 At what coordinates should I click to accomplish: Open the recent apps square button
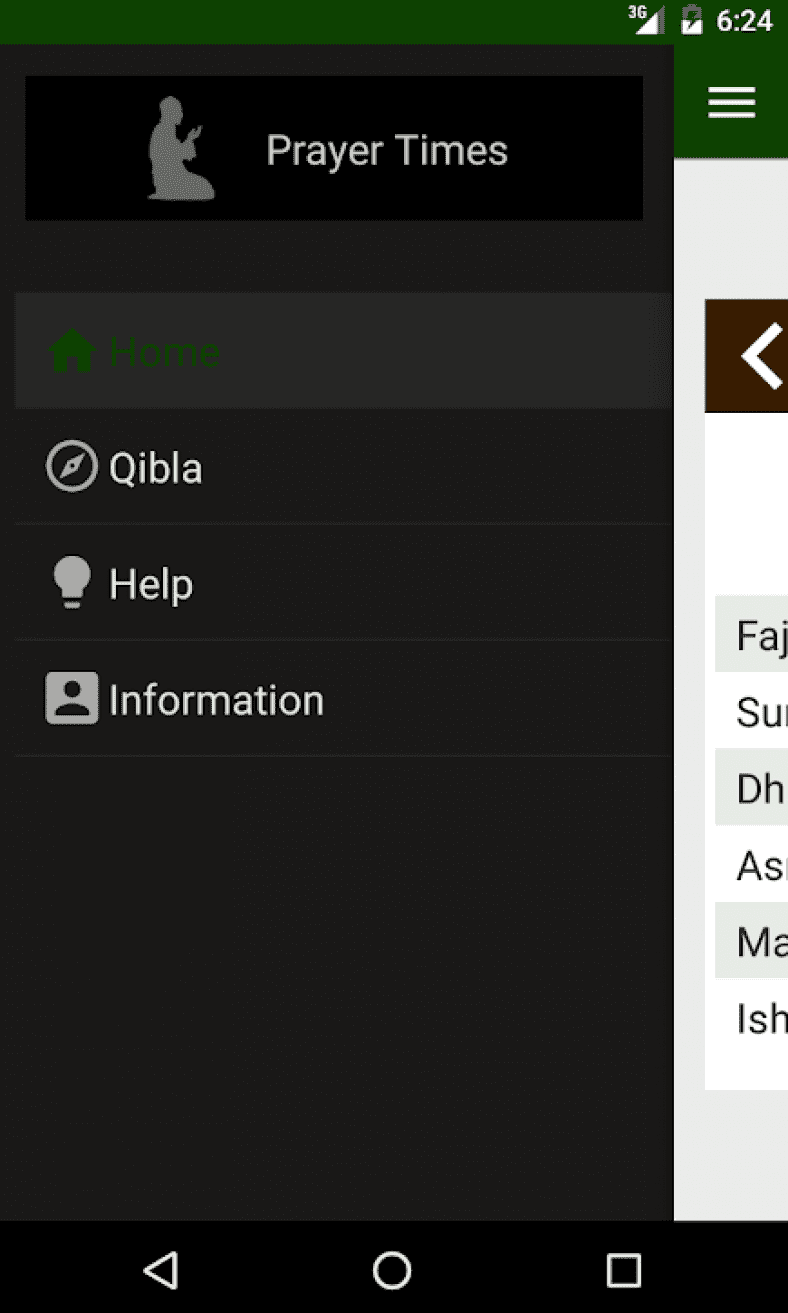623,1268
